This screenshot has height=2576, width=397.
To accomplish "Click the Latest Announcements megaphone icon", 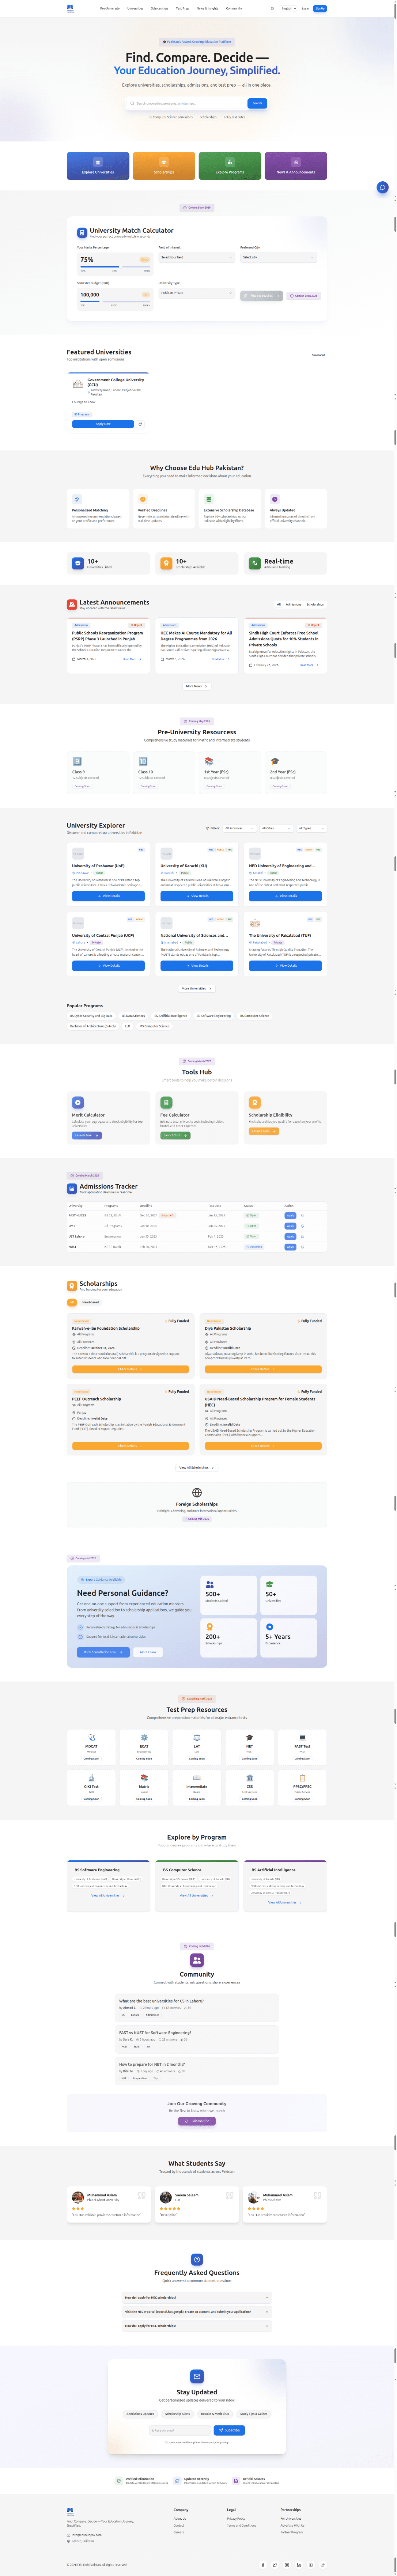I will click(x=72, y=604).
